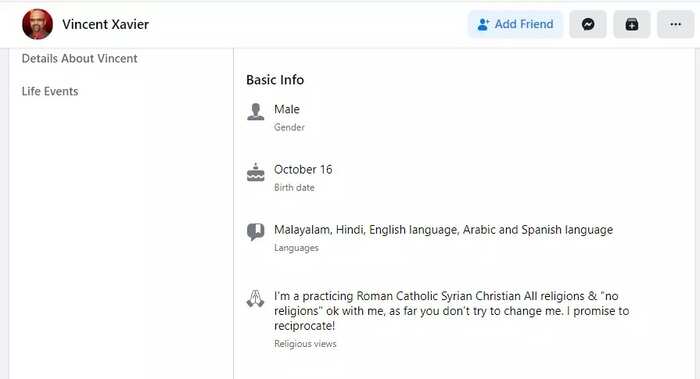Image resolution: width=700 pixels, height=379 pixels.
Task: Click the October 16 birth date
Action: pyautogui.click(x=303, y=170)
